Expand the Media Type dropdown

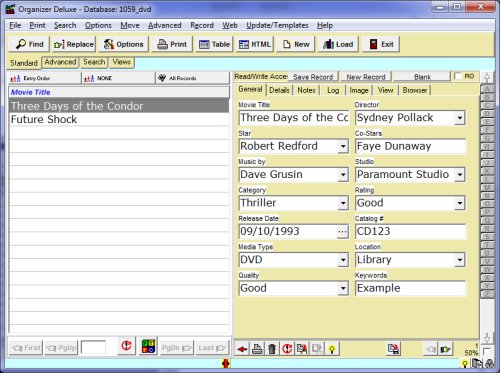[x=343, y=260]
